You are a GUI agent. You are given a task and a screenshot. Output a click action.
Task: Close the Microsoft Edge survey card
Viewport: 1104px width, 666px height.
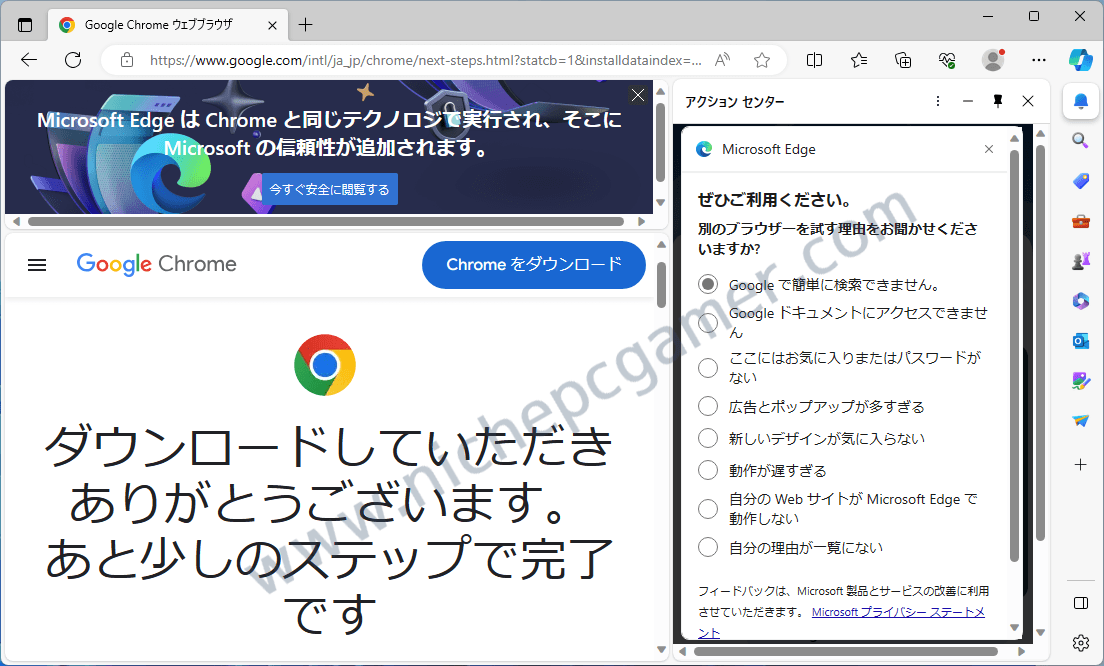(x=989, y=149)
